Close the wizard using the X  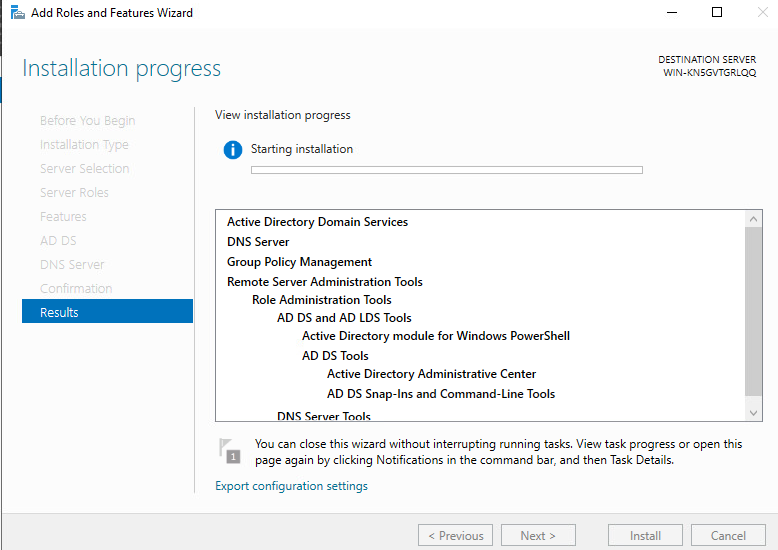click(x=763, y=12)
